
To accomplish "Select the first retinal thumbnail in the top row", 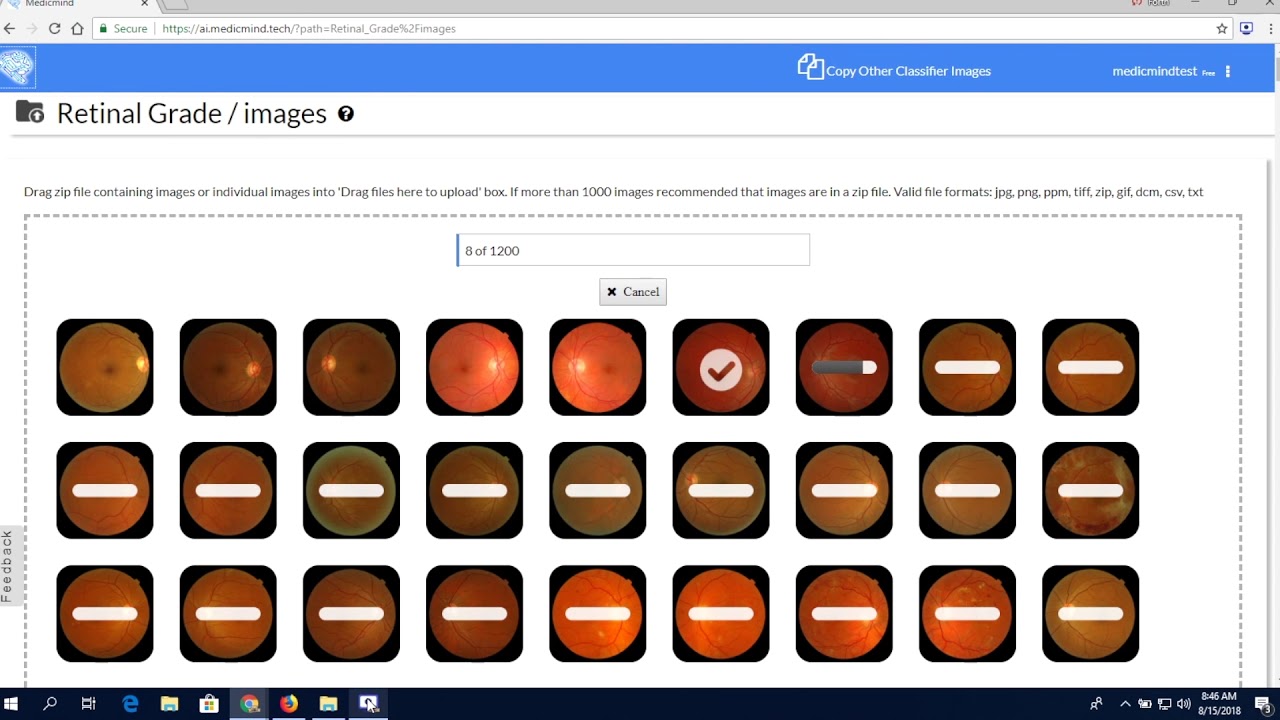I will (x=105, y=367).
